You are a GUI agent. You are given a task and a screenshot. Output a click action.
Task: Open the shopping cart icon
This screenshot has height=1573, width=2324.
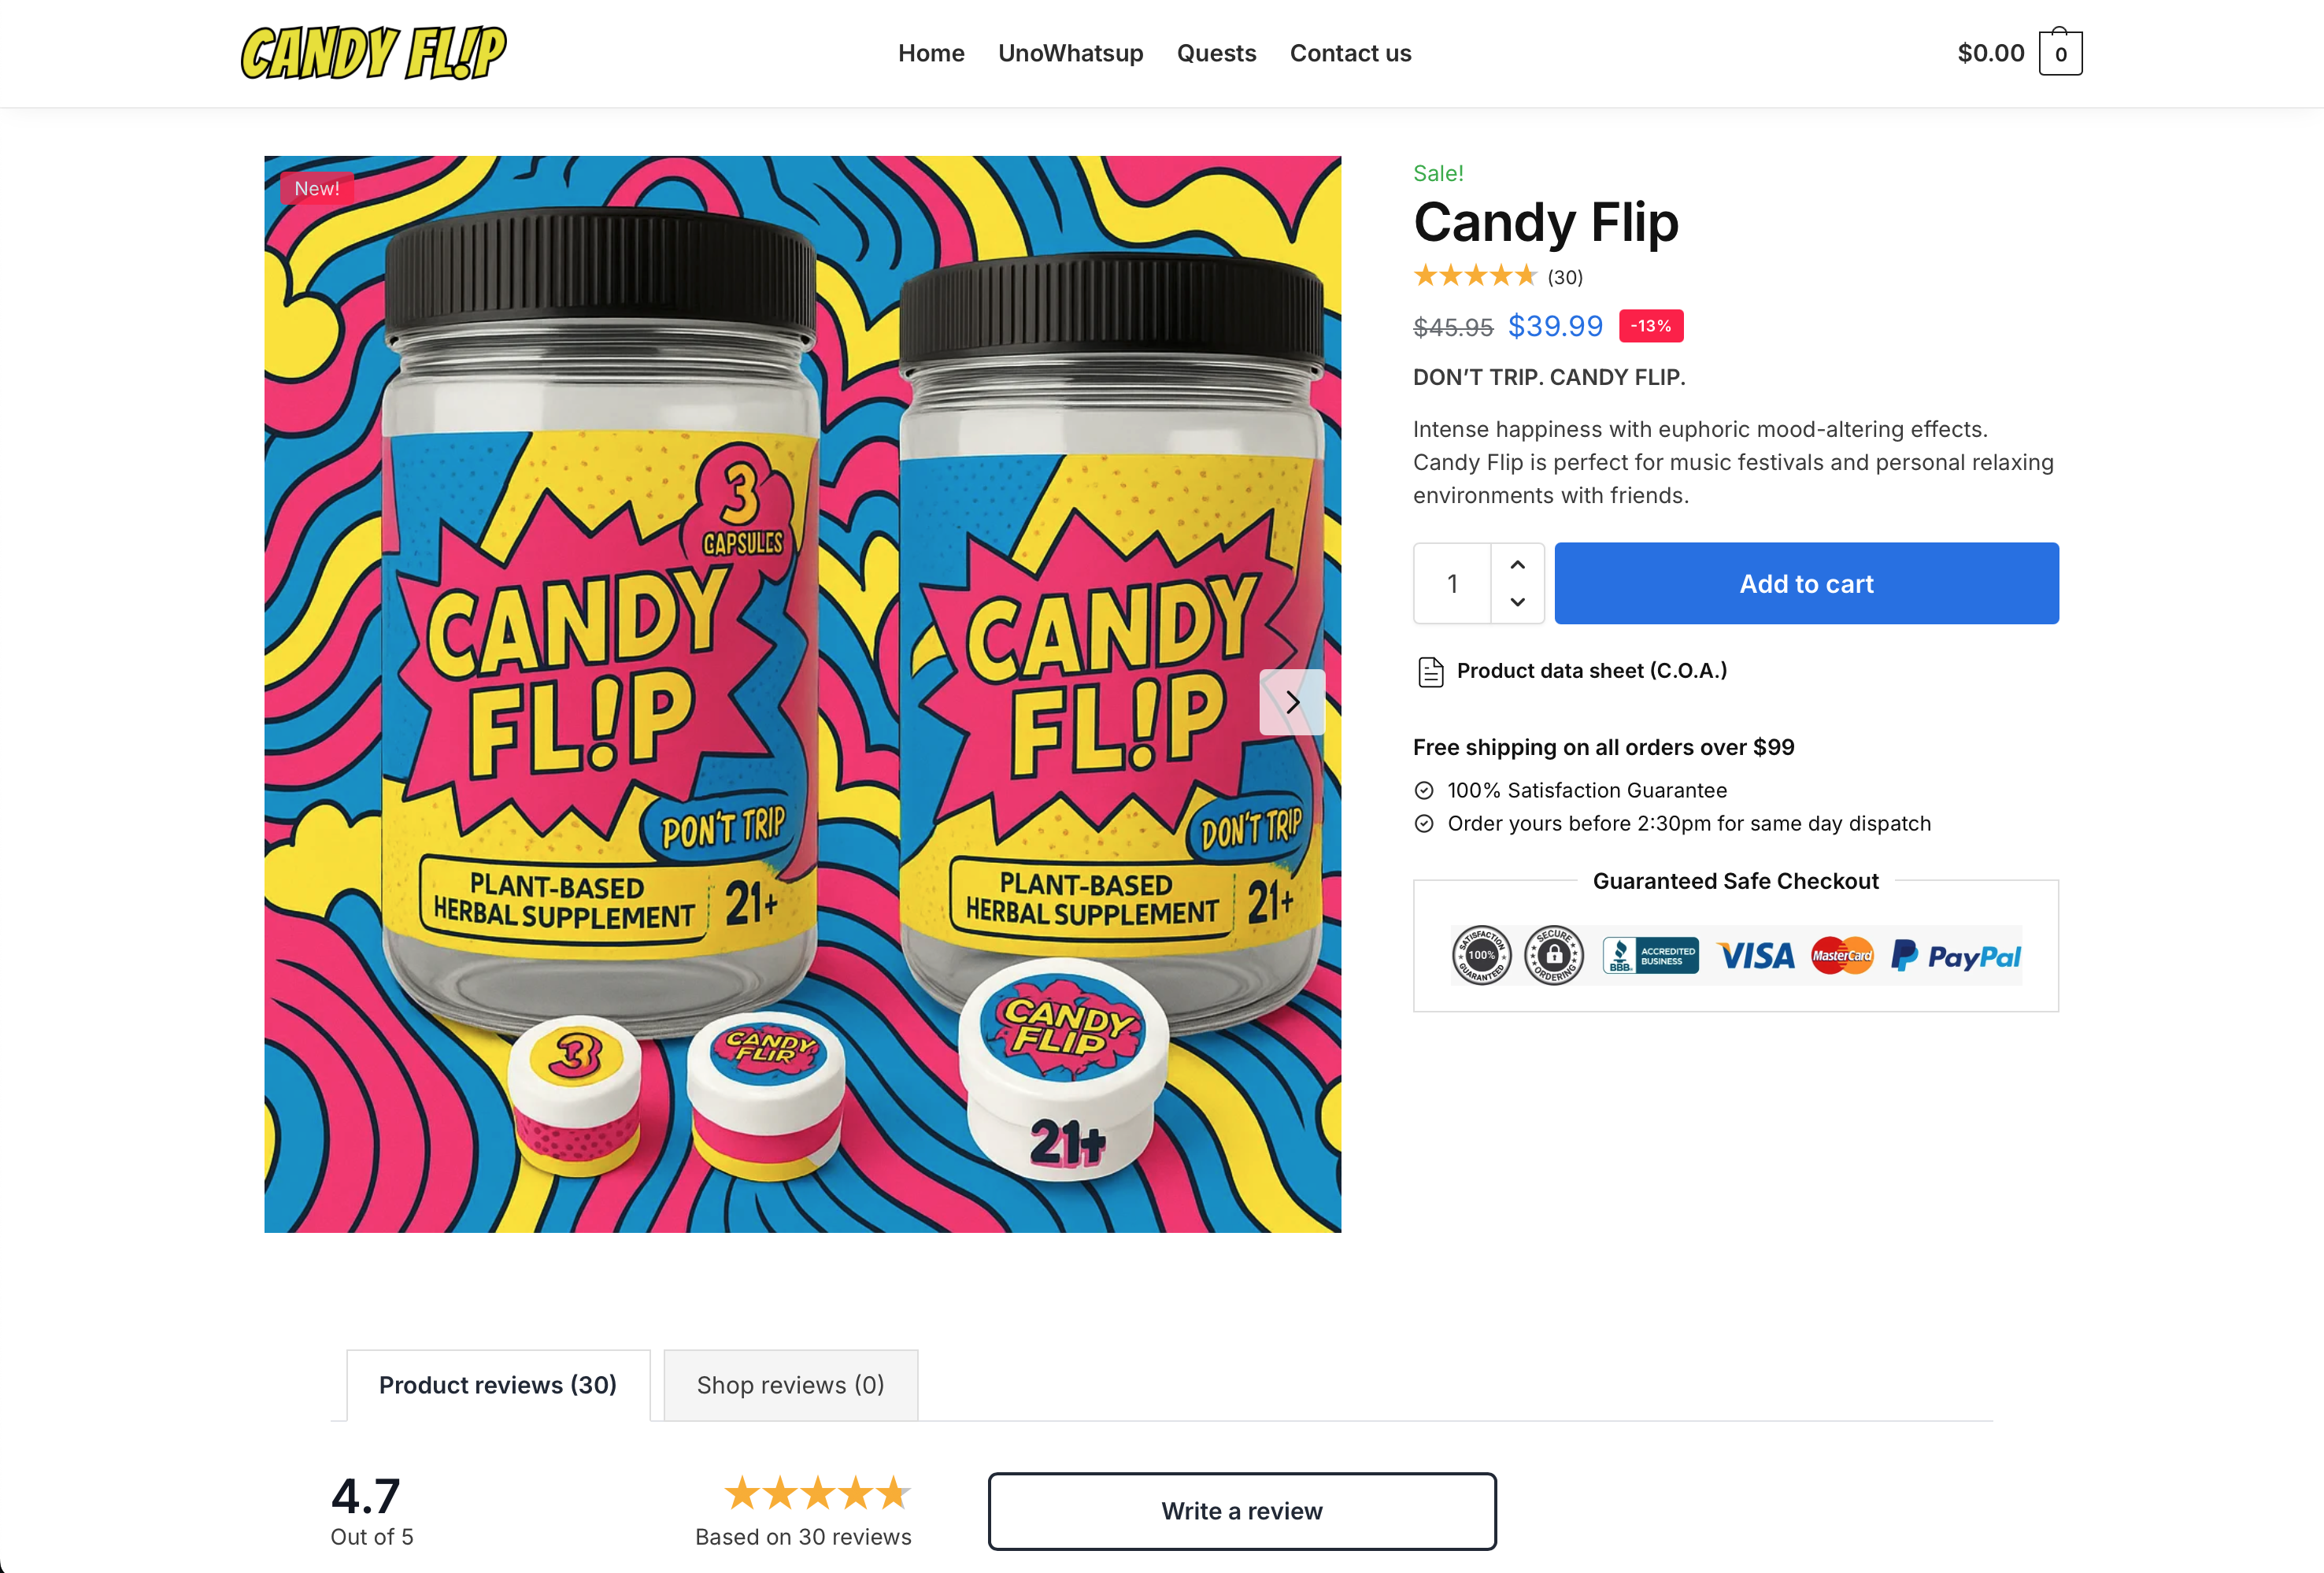coord(2060,53)
